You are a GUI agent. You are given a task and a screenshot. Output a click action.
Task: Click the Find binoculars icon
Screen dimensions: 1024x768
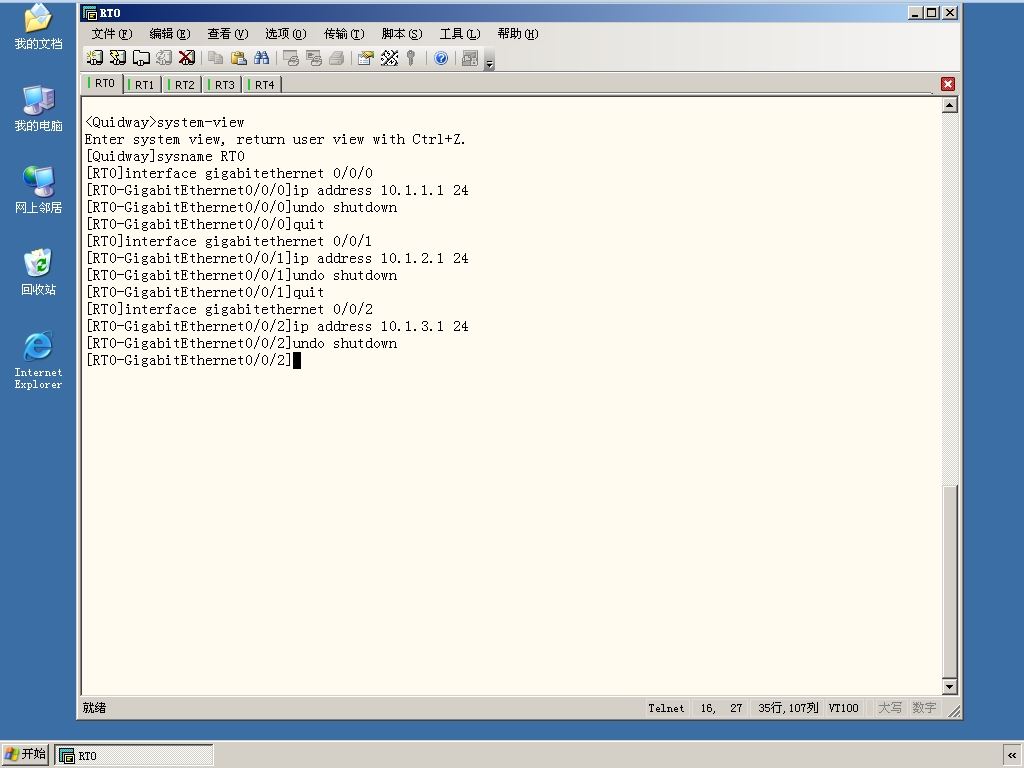[261, 58]
